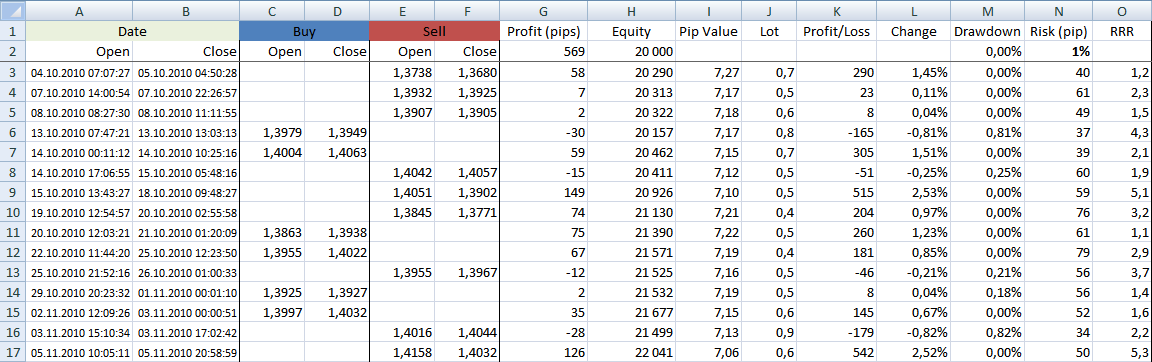The image size is (1152, 362).
Task: Select row 1 header
Action: point(13,32)
